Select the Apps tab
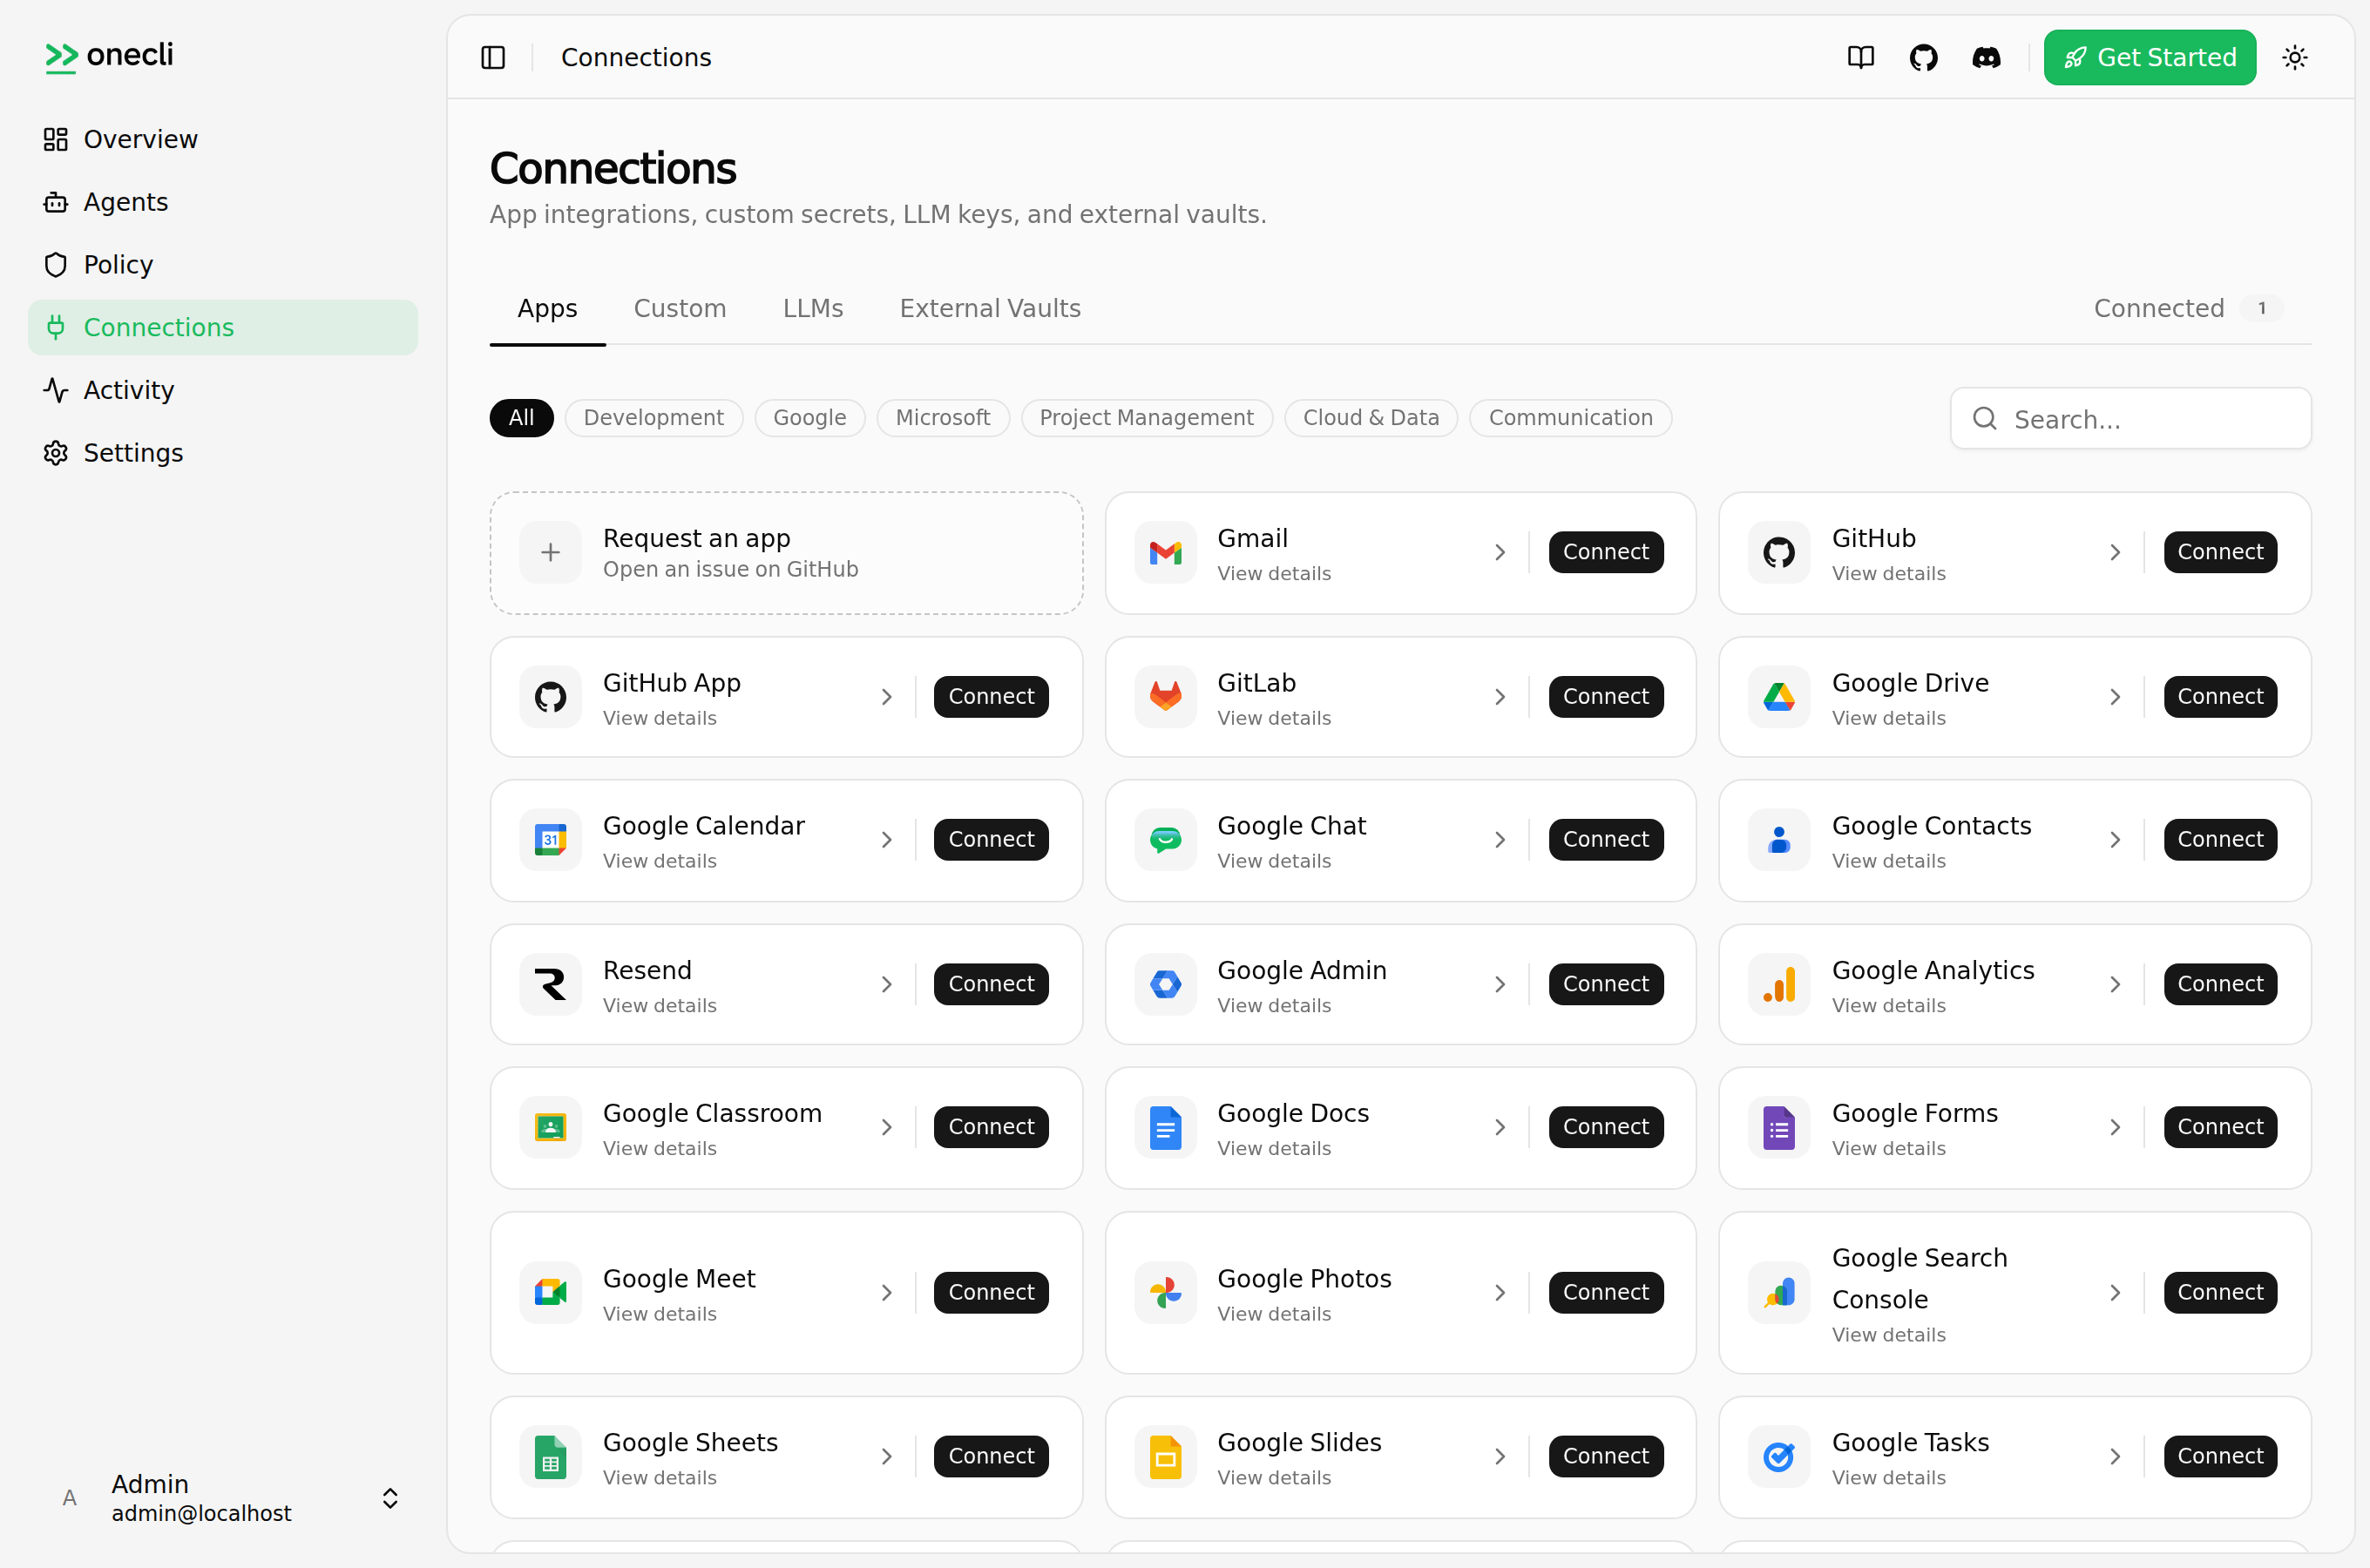Viewport: 2370px width, 1568px height. (547, 308)
